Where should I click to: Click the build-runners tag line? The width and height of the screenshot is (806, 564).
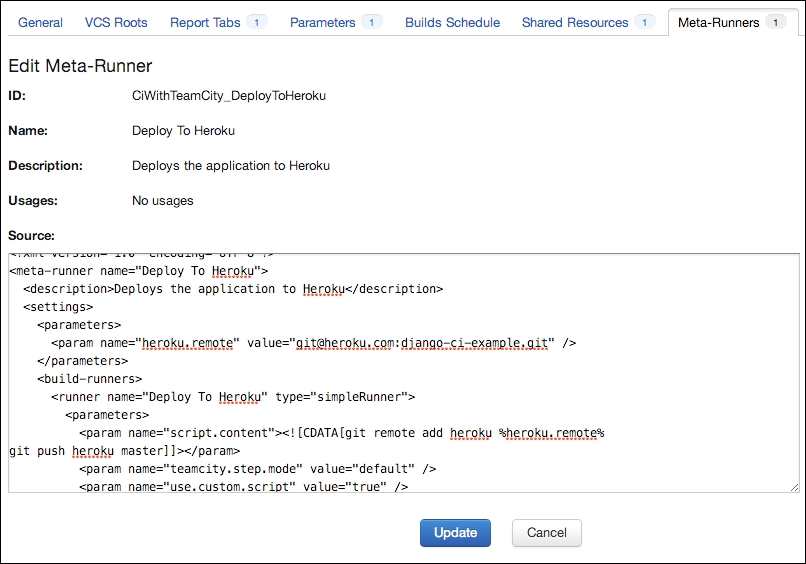point(89,379)
